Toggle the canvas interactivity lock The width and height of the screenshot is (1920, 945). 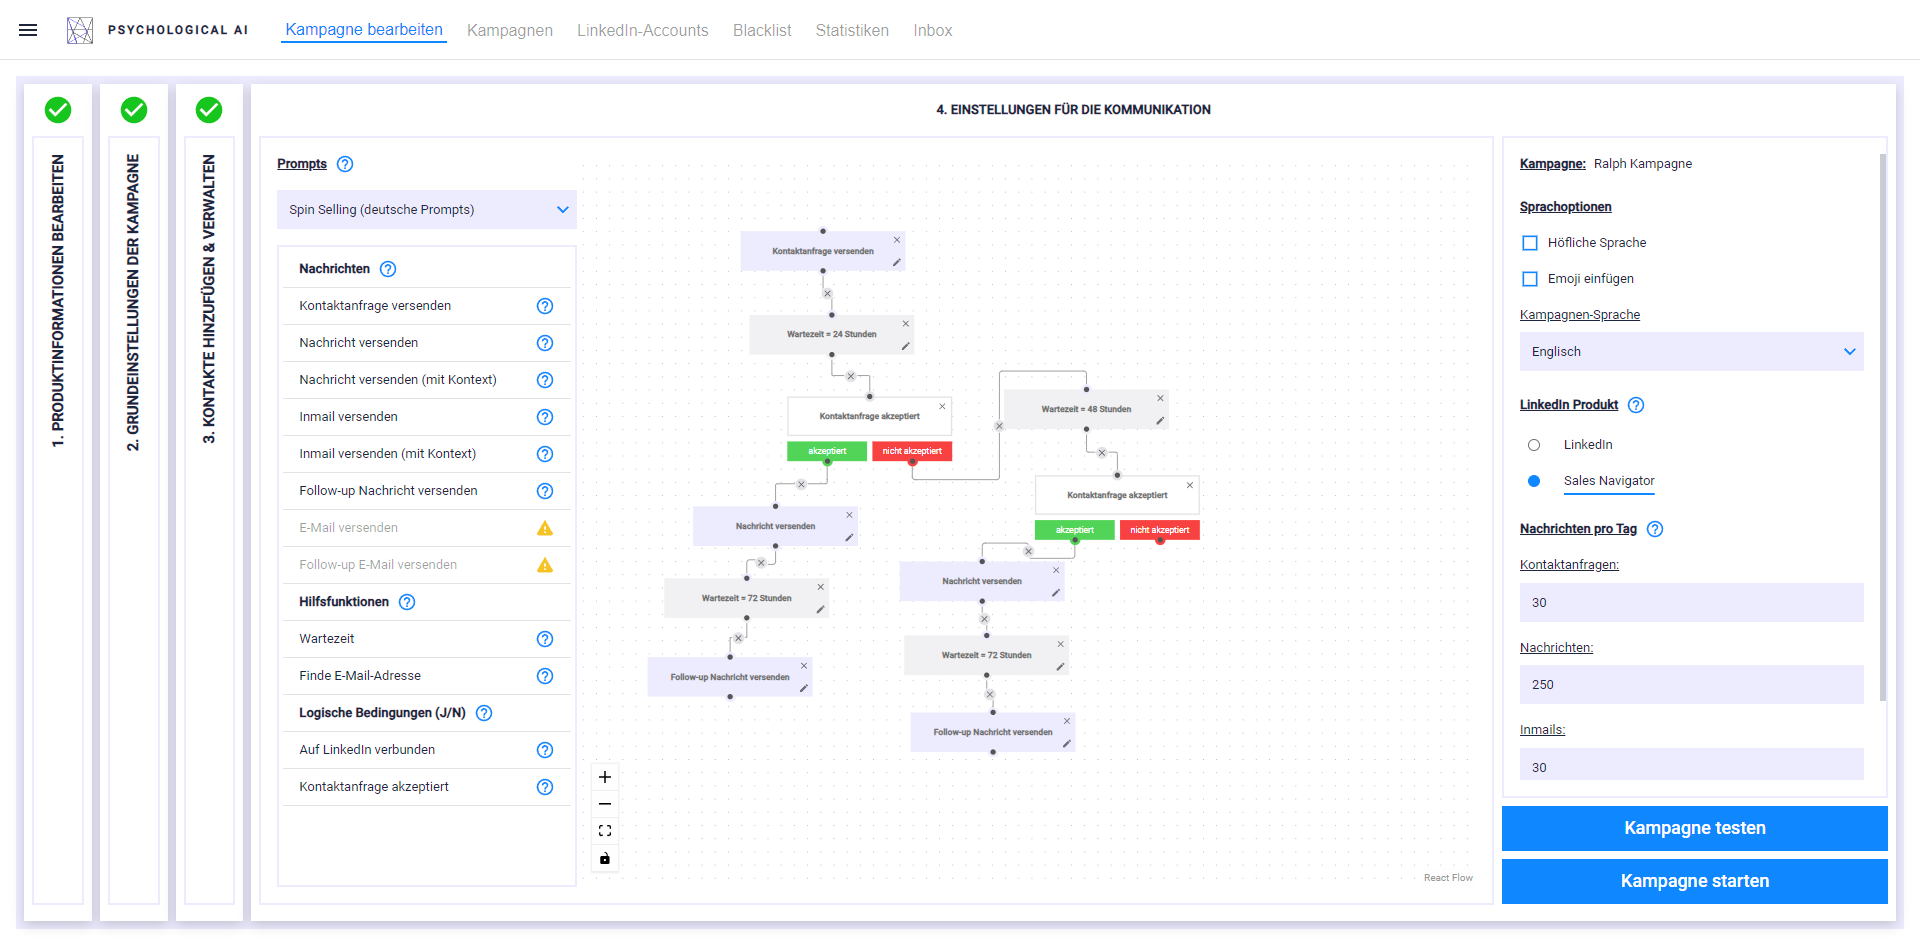click(605, 858)
